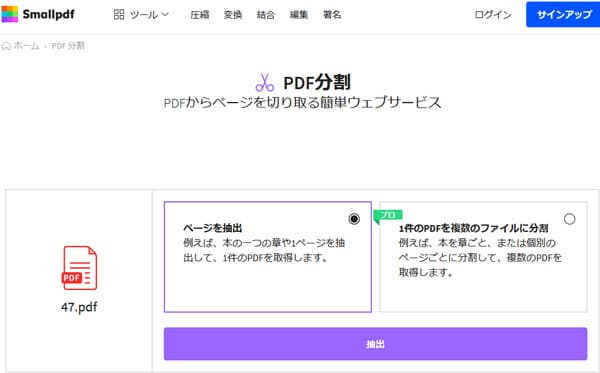600x373 pixels.
Task: Open the 結合 menu item
Action: coord(266,15)
